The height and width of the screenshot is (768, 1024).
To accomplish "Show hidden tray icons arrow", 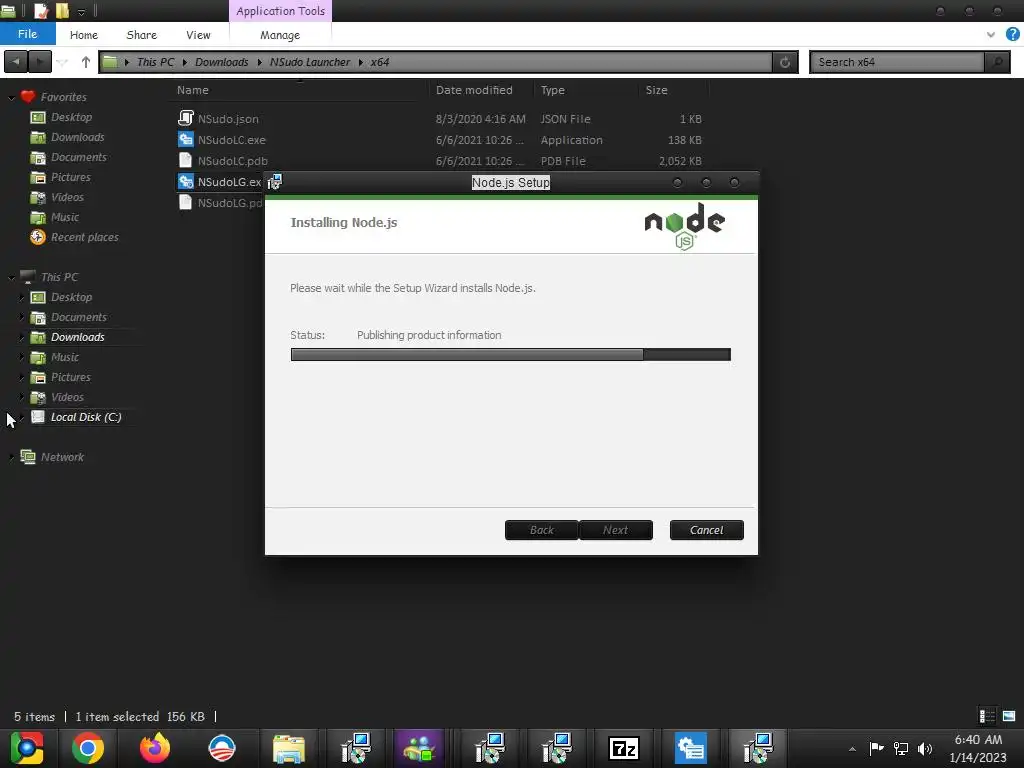I will pos(852,748).
